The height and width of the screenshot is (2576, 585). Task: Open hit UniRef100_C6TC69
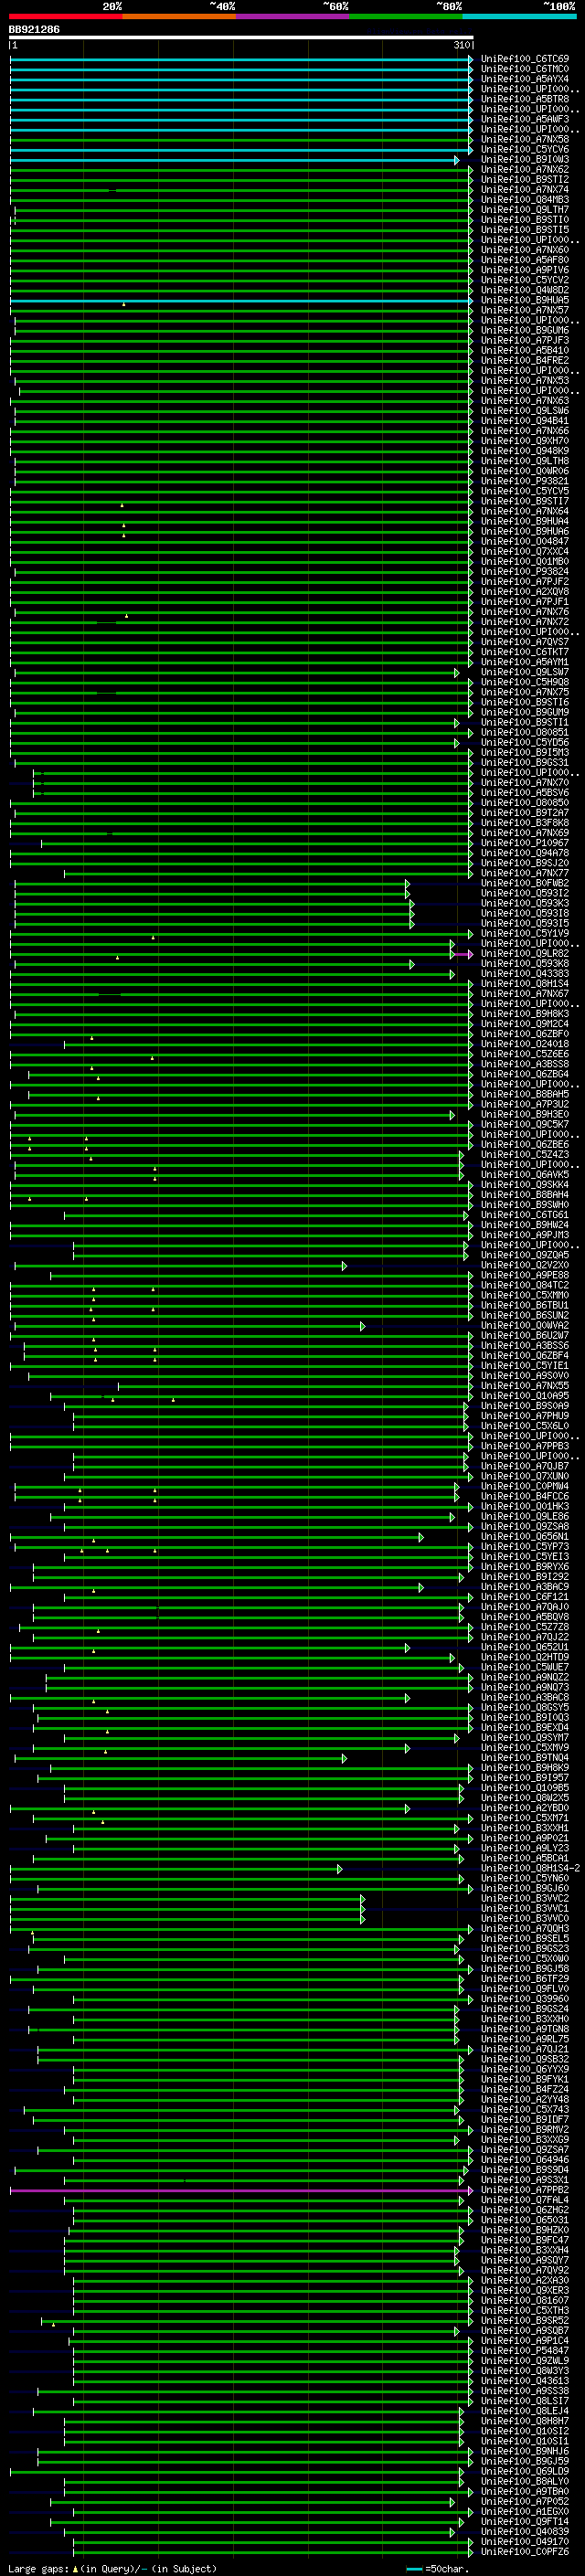pos(525,59)
